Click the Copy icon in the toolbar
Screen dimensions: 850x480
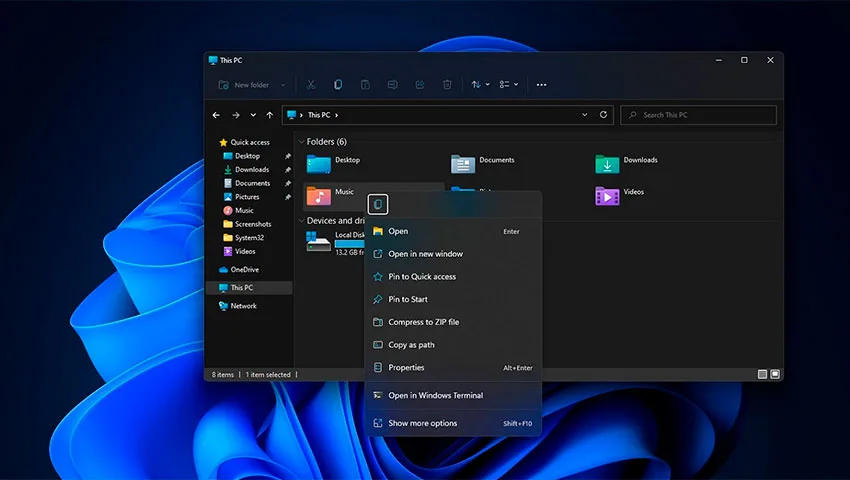coord(338,85)
